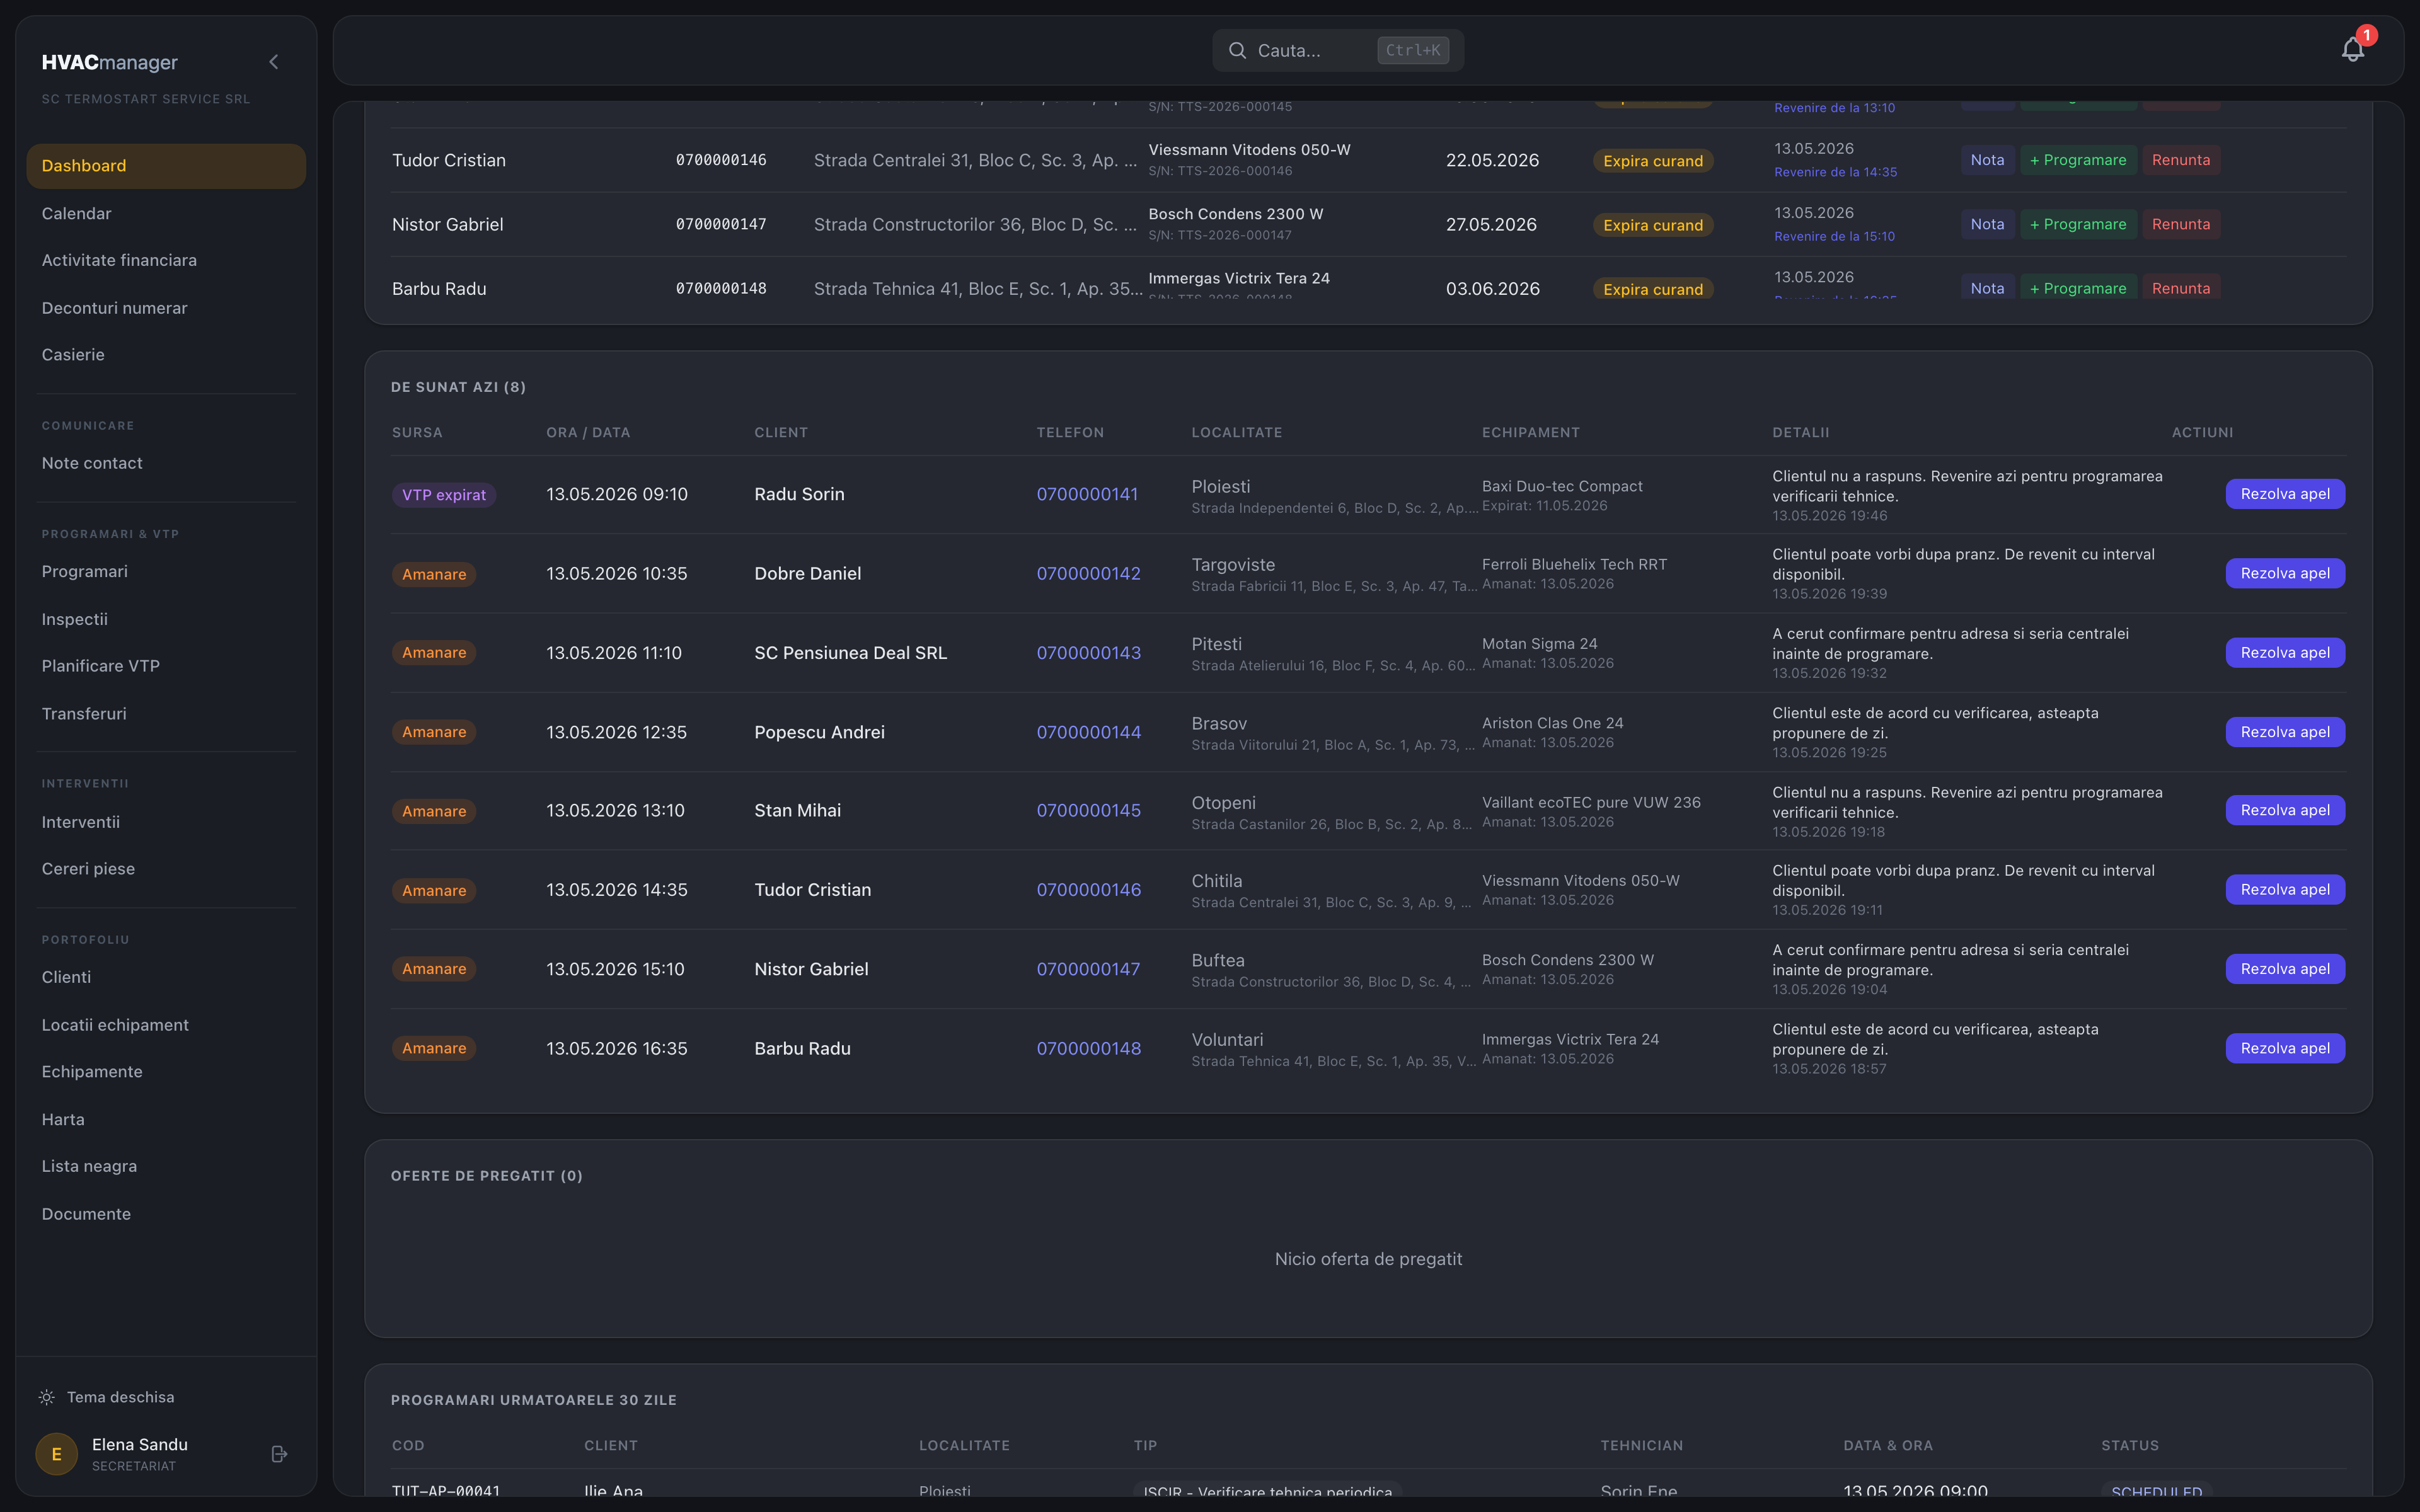Click the DE SUNAT AZI (8) heading

[x=458, y=387]
